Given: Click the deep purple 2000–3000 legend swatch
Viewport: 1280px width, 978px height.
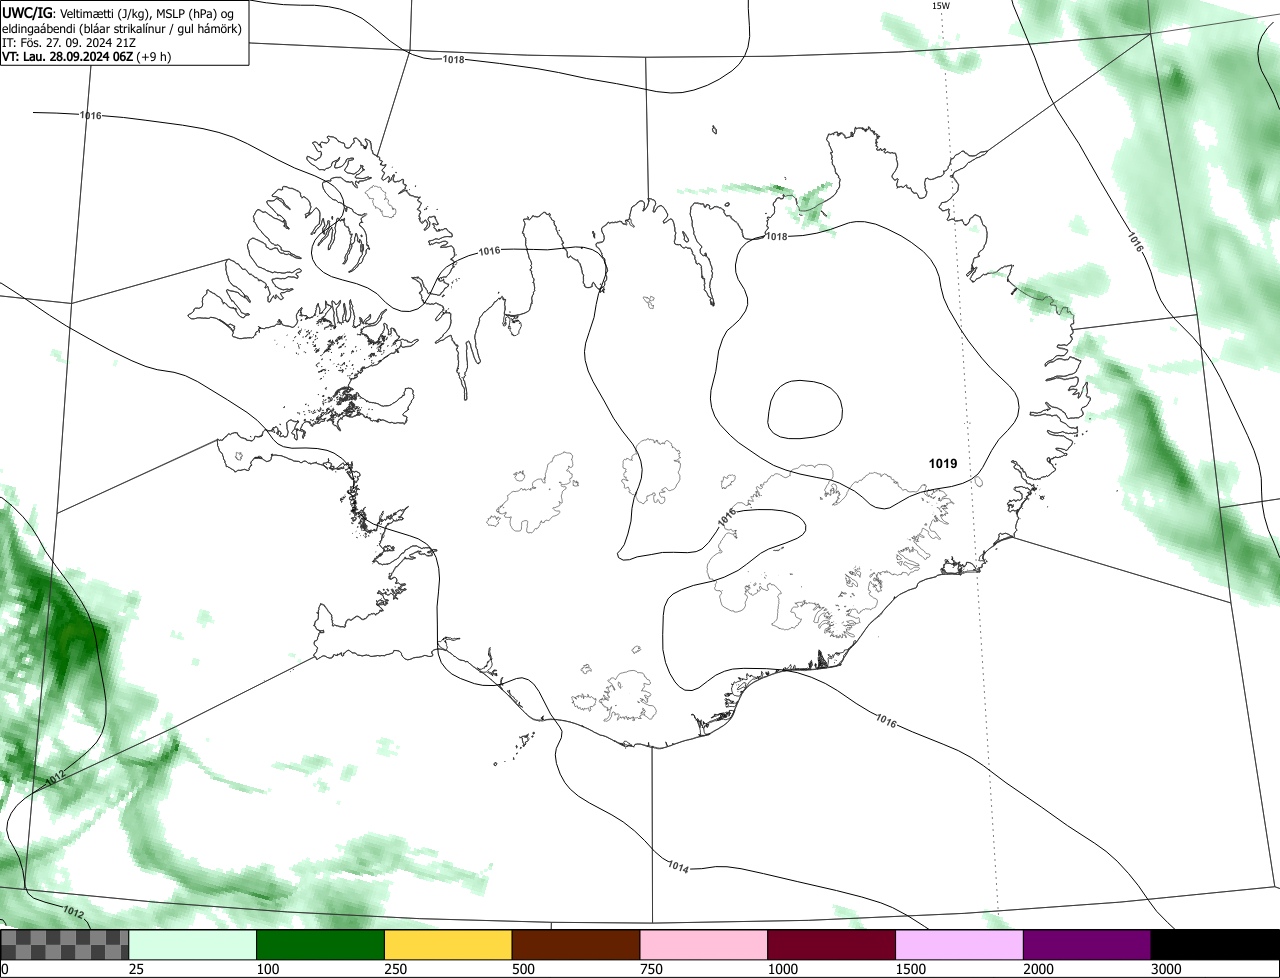Looking at the screenshot, I should coord(1087,945).
